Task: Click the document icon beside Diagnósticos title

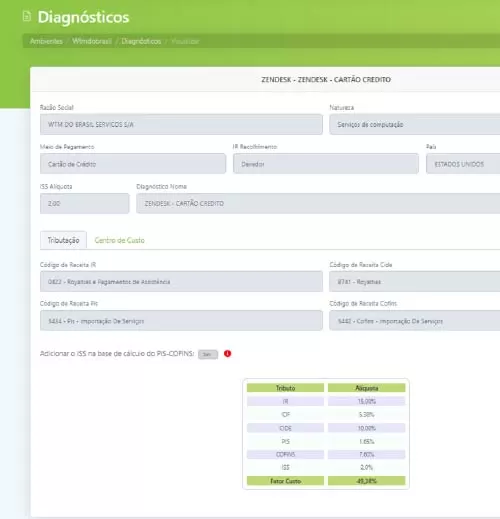Action: coord(27,16)
